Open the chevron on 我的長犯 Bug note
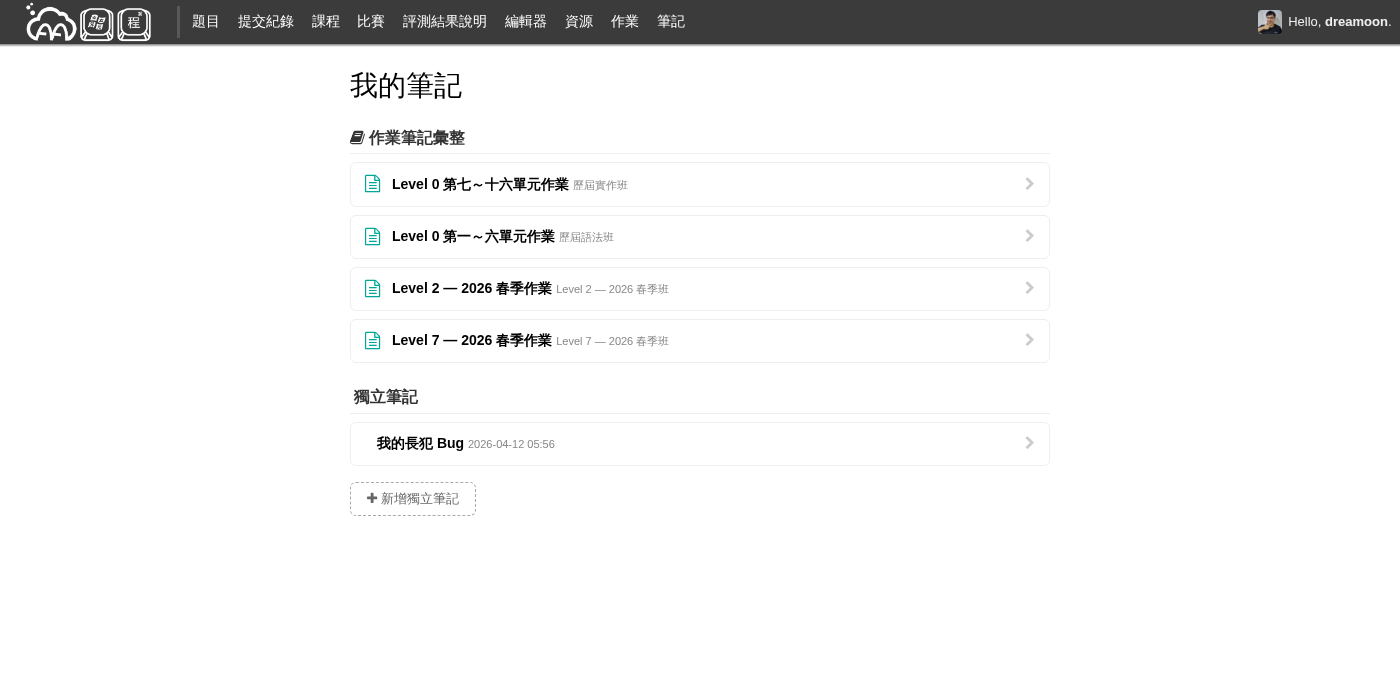 click(x=1029, y=443)
